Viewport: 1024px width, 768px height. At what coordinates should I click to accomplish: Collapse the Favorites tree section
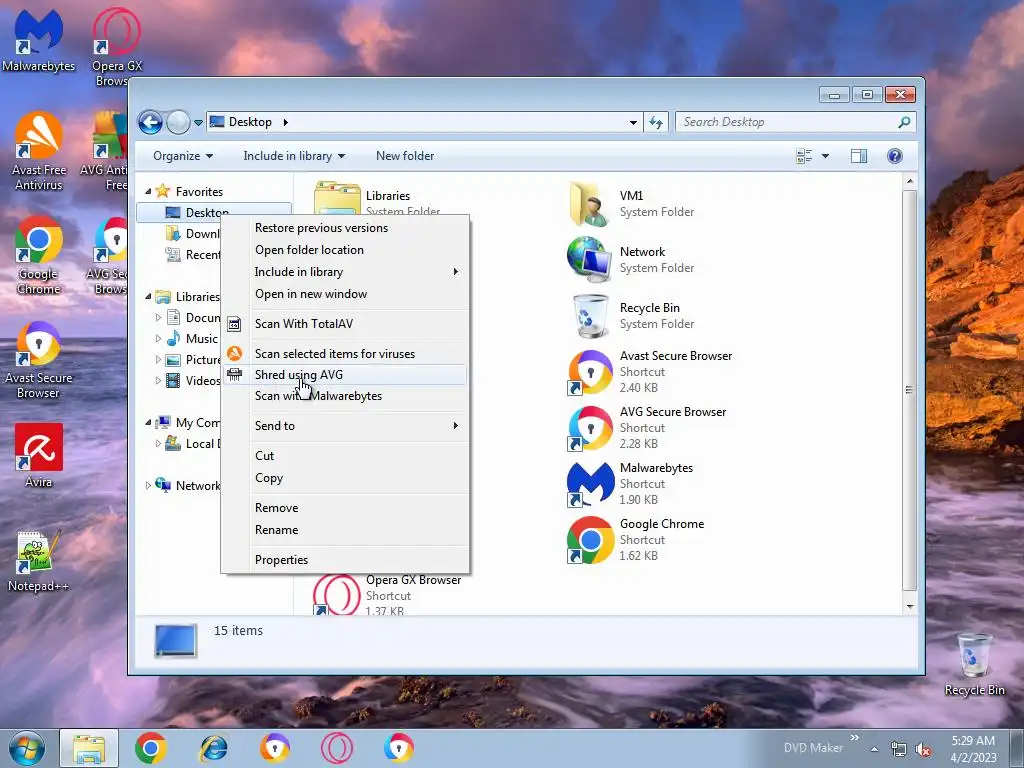click(x=148, y=191)
